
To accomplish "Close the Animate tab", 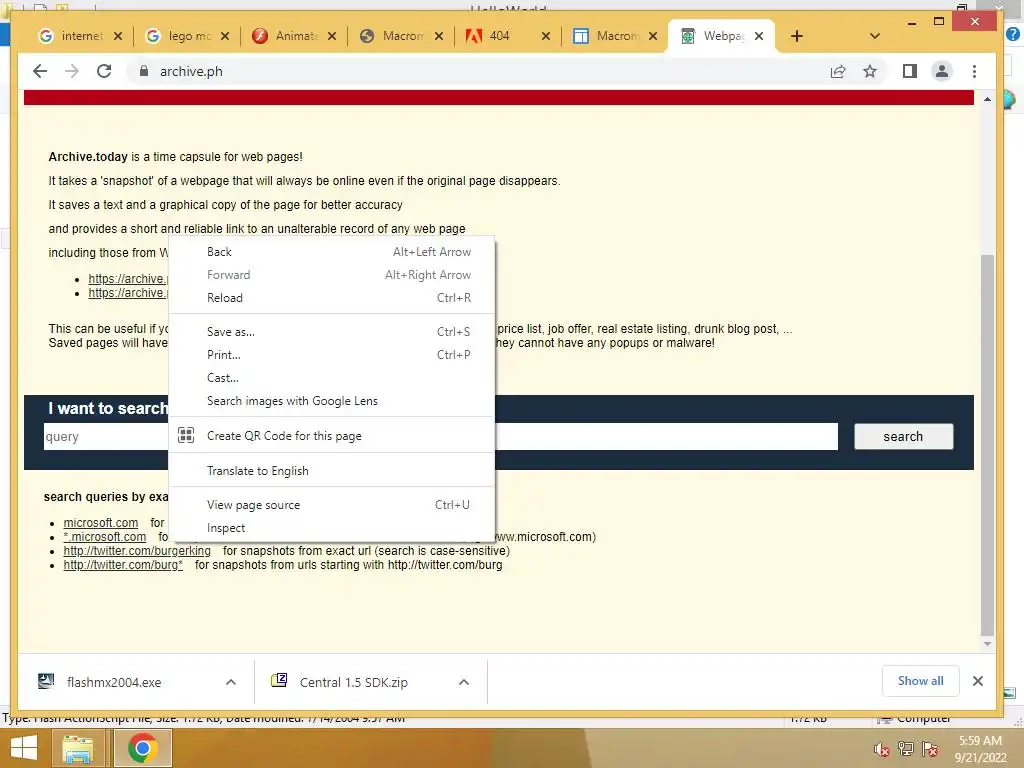I will point(332,36).
